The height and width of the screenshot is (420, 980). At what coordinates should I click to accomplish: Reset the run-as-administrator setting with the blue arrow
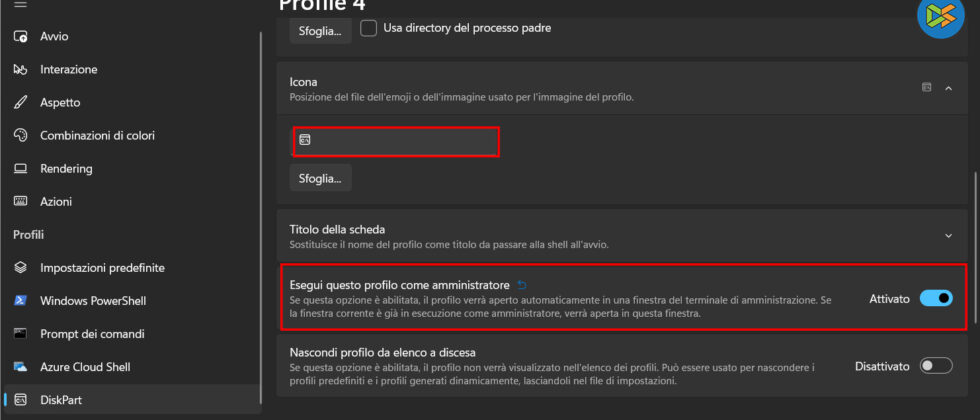[x=521, y=285]
